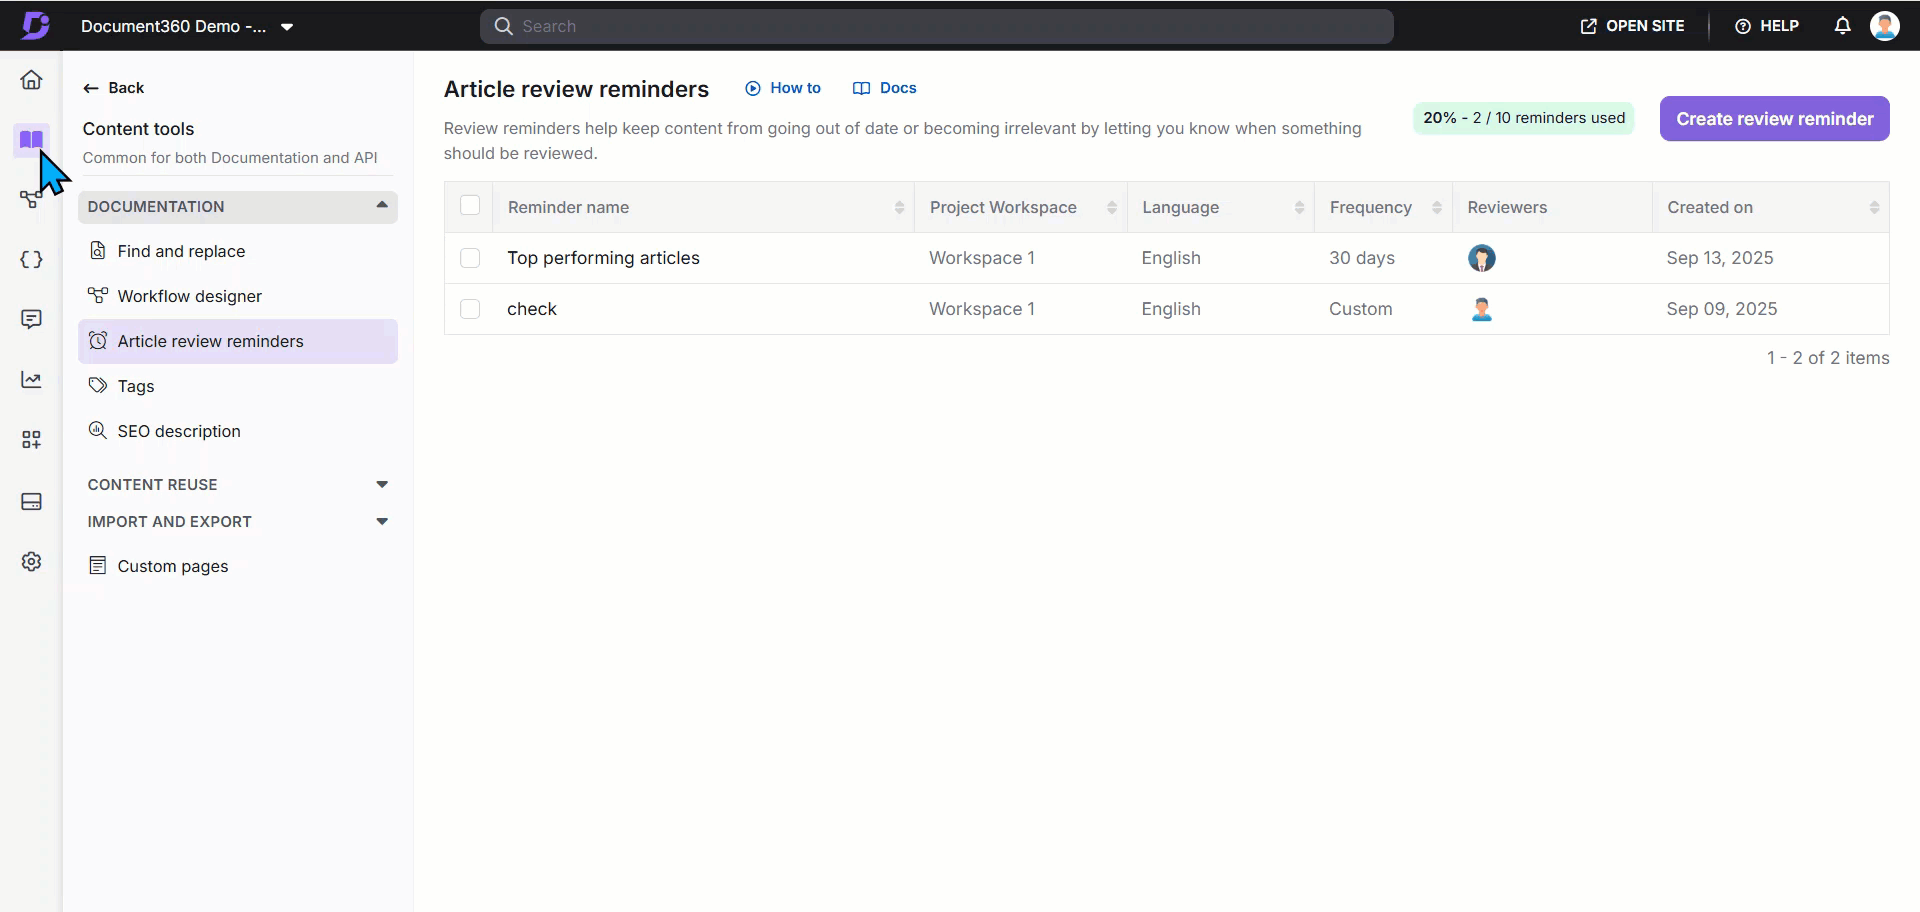The height and width of the screenshot is (912, 1920).
Task: Expand the CONTENT REUSE section
Action: tap(381, 485)
